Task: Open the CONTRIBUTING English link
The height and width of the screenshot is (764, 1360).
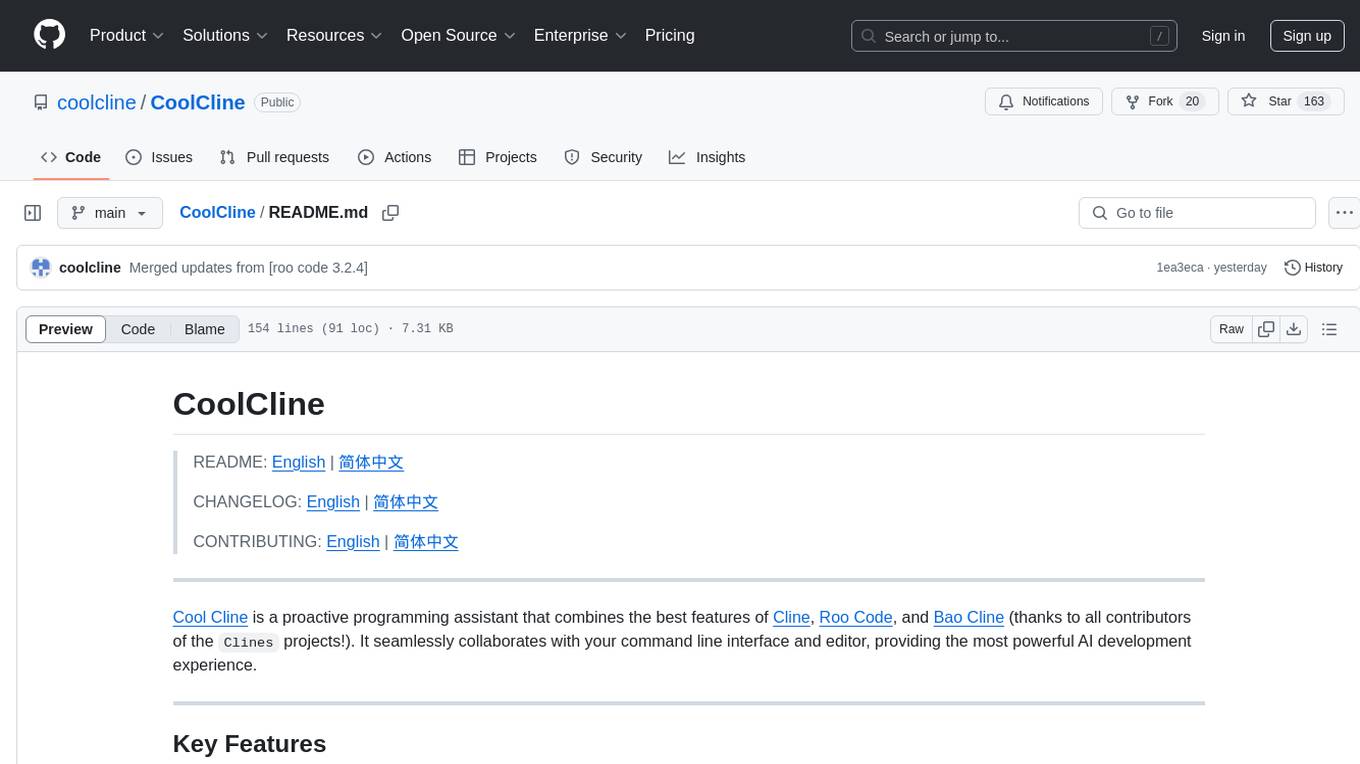Action: click(353, 541)
